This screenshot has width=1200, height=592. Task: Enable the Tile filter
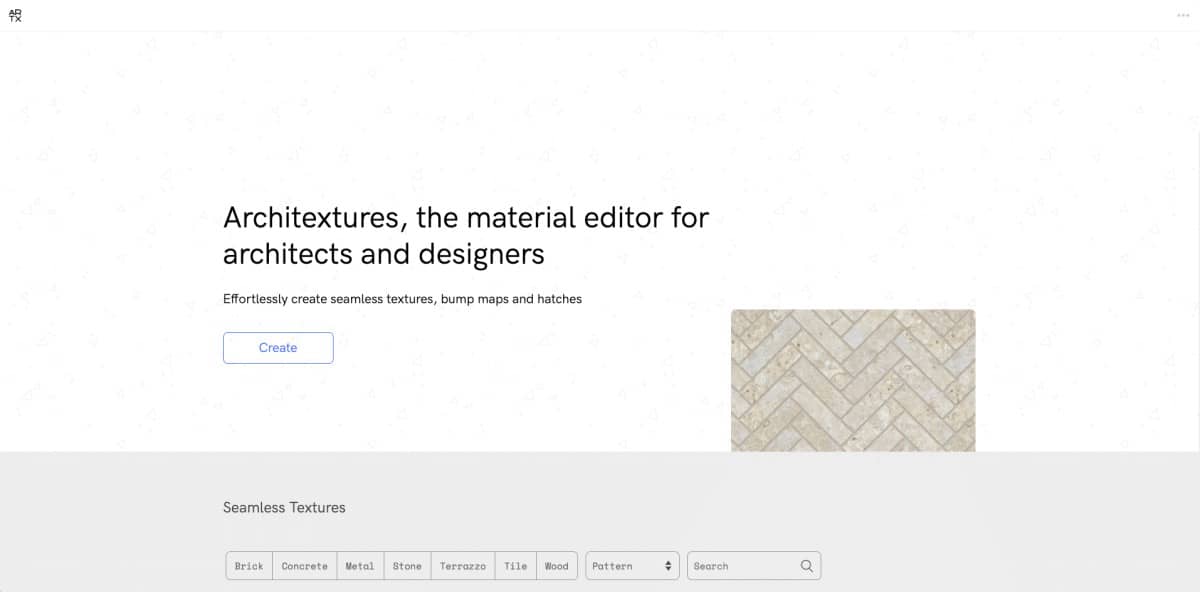click(x=515, y=566)
